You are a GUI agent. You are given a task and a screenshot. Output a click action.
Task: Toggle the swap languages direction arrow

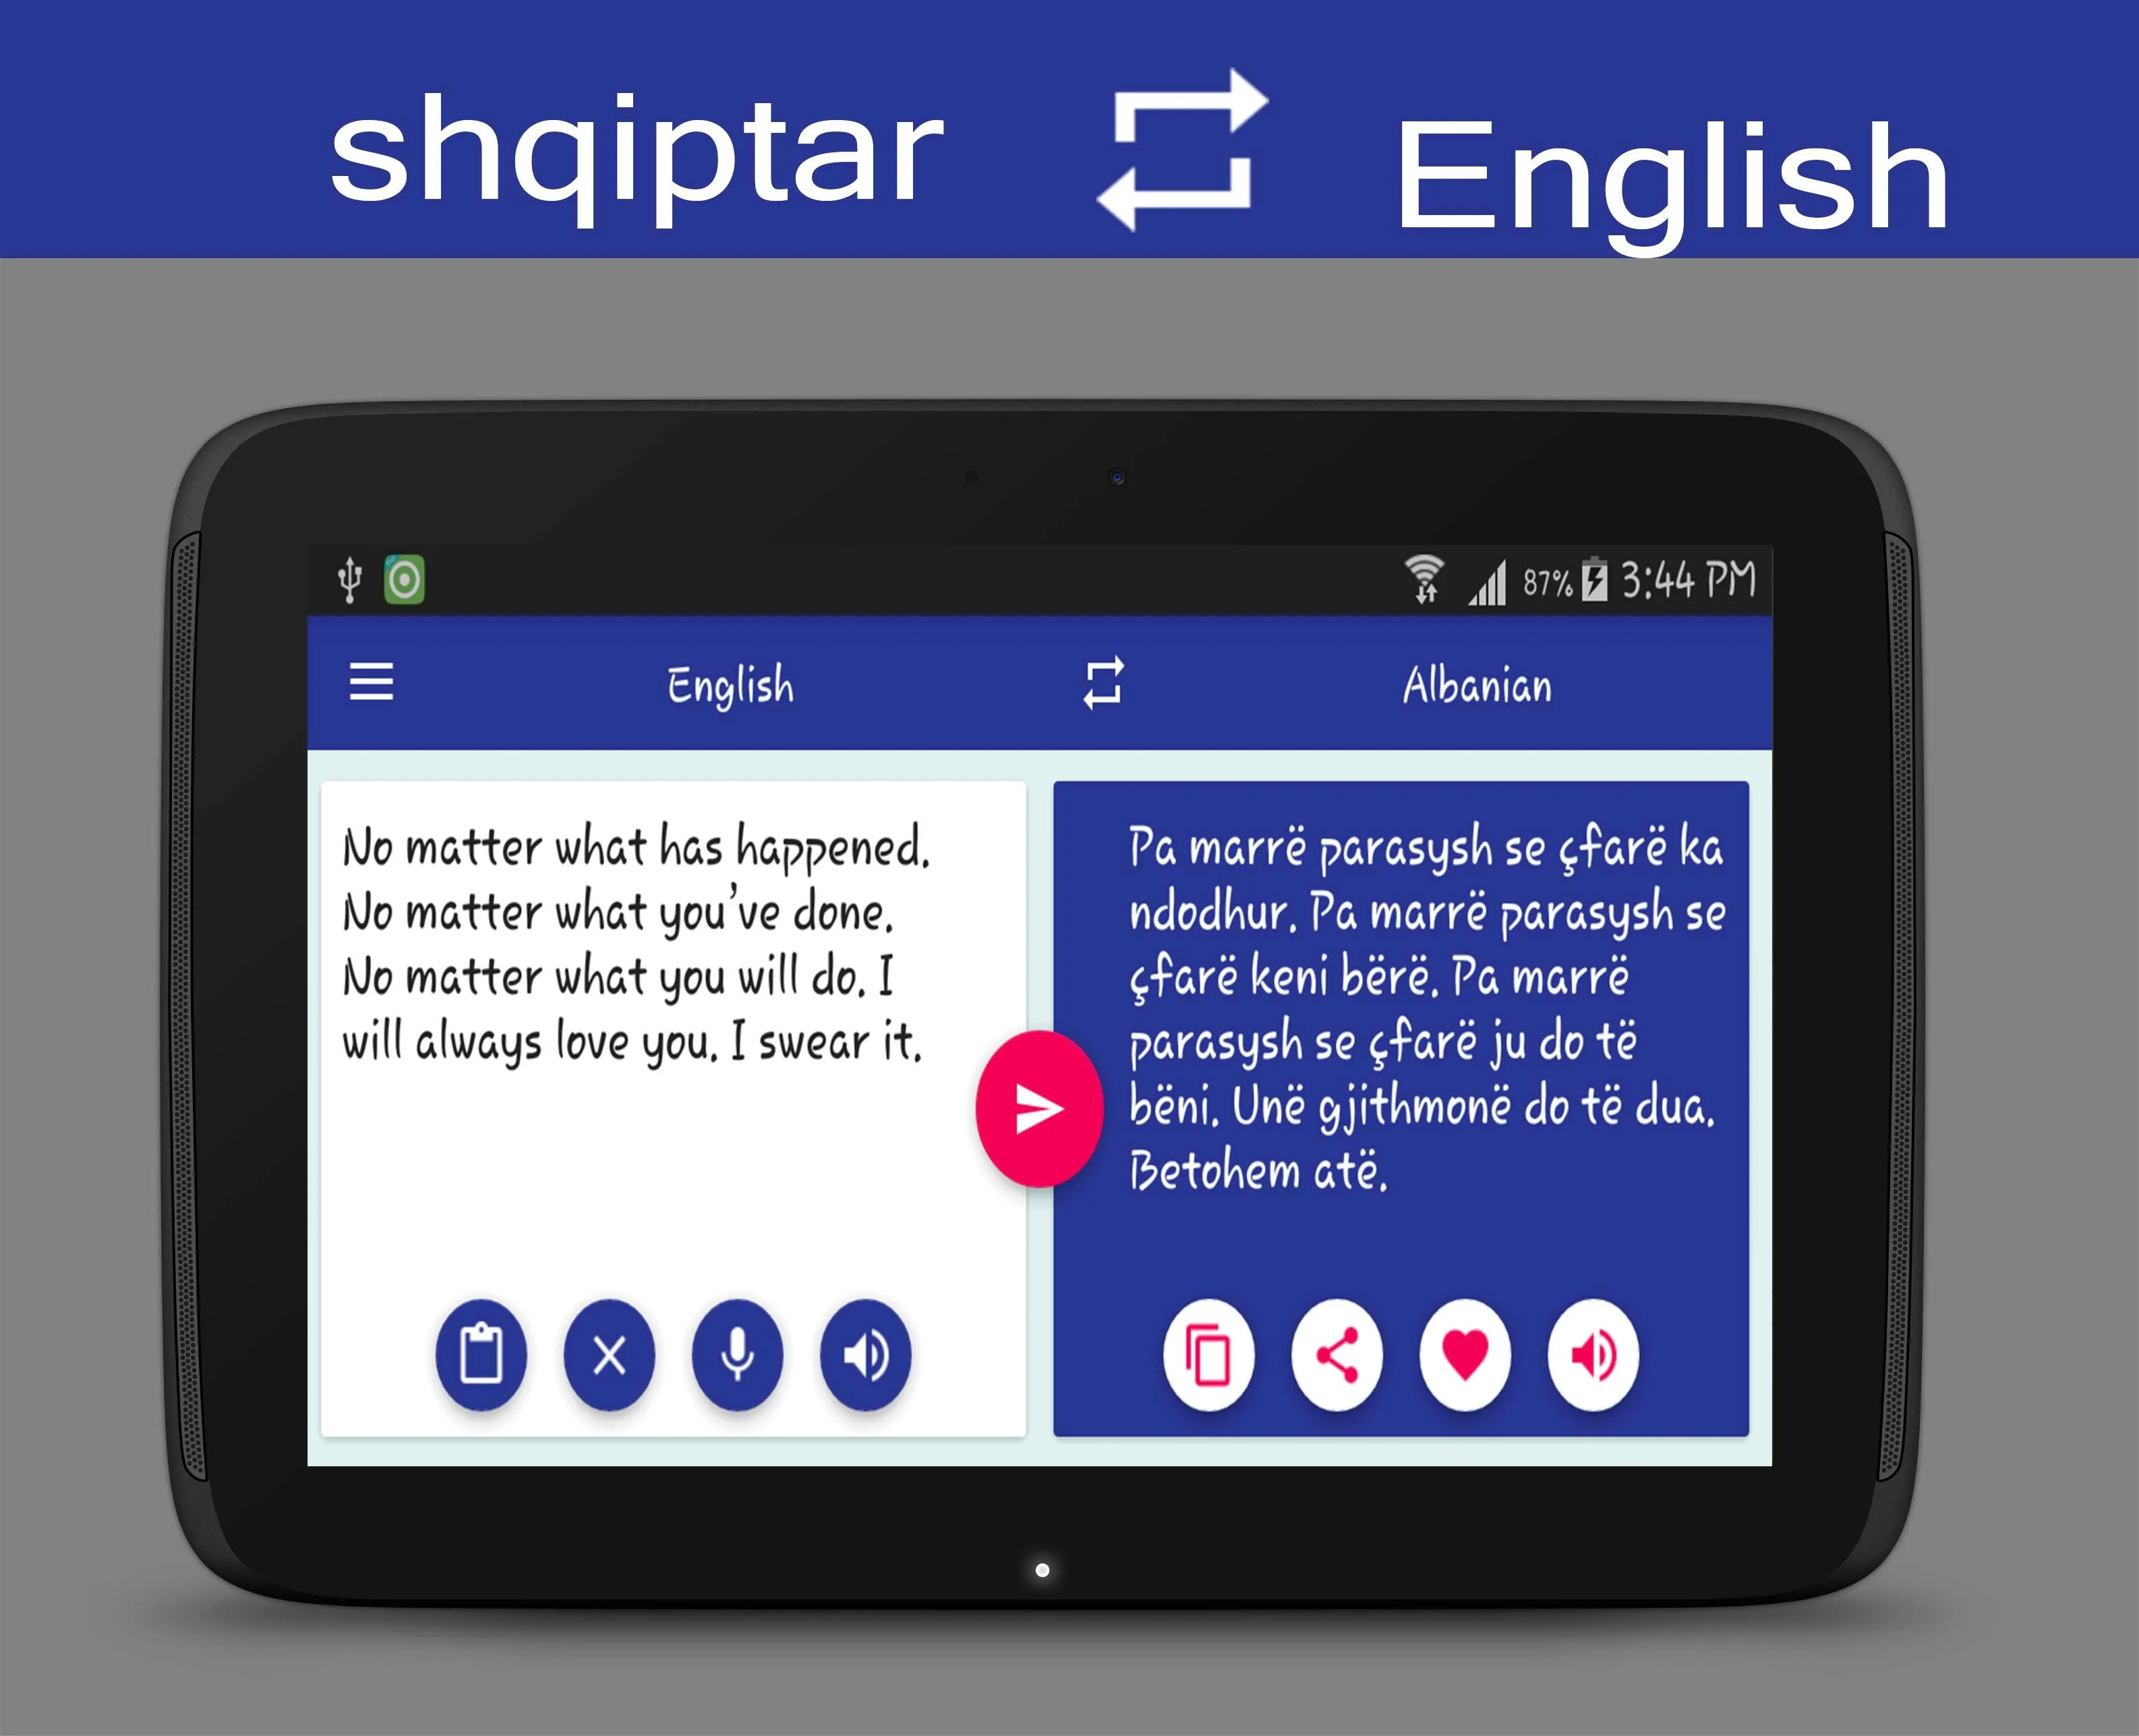point(1103,687)
